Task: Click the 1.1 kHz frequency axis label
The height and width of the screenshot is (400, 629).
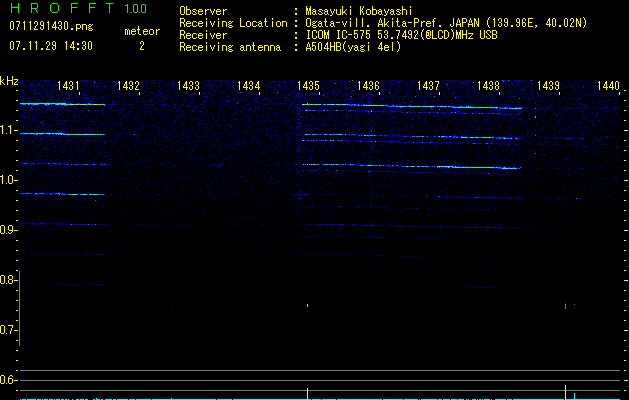Action: pos(7,130)
